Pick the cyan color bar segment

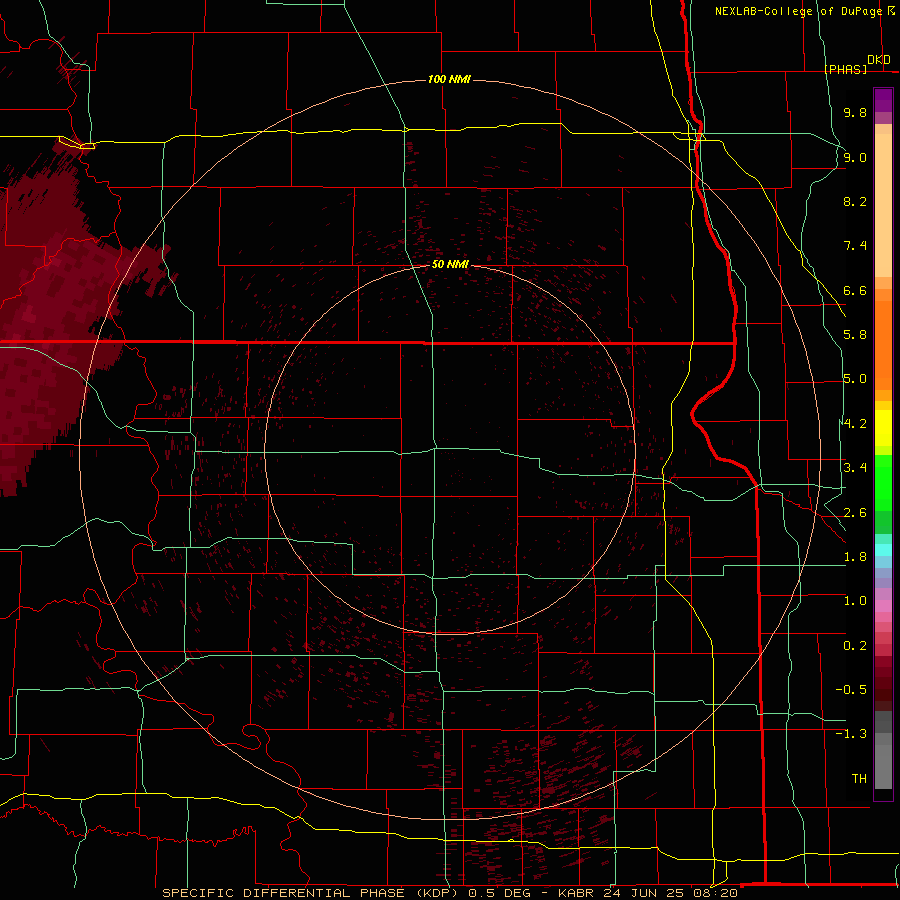click(883, 550)
